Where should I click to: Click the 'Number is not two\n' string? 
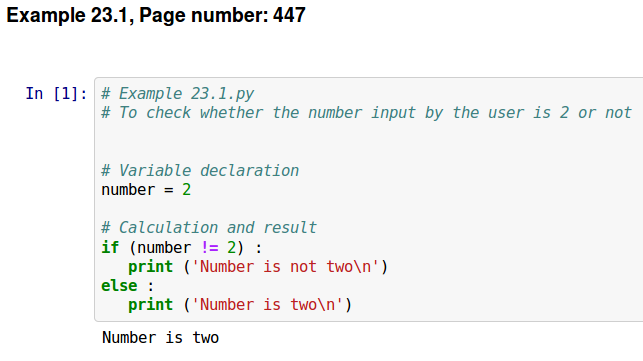(285, 267)
